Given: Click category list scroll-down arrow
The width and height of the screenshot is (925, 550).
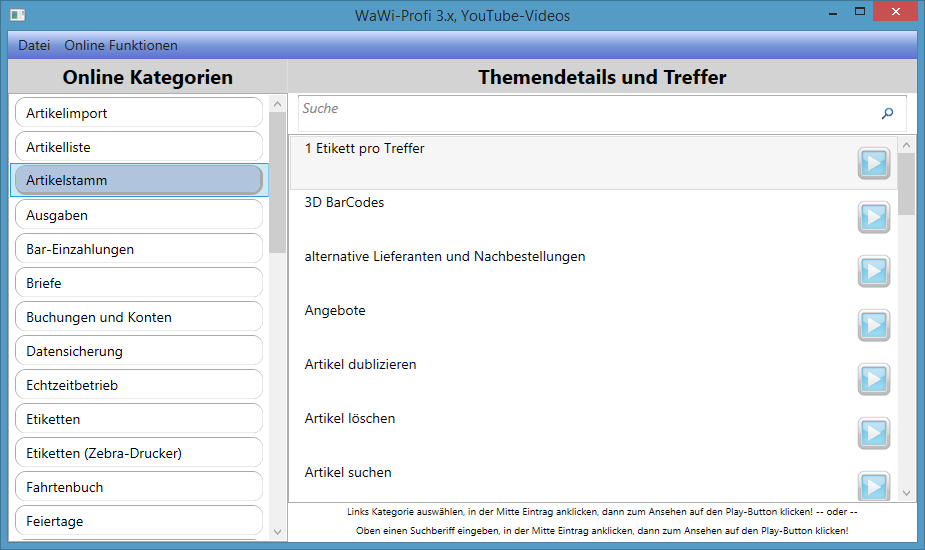Looking at the screenshot, I should (277, 532).
